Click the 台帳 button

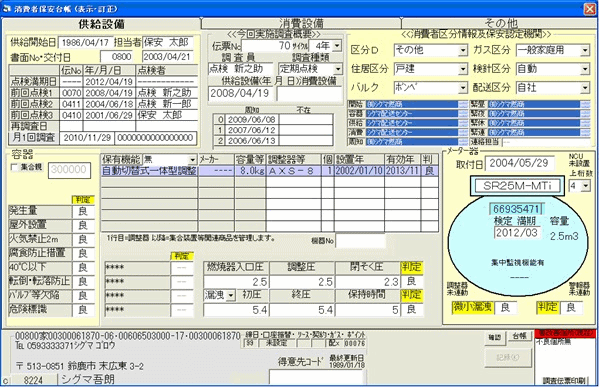point(519,337)
